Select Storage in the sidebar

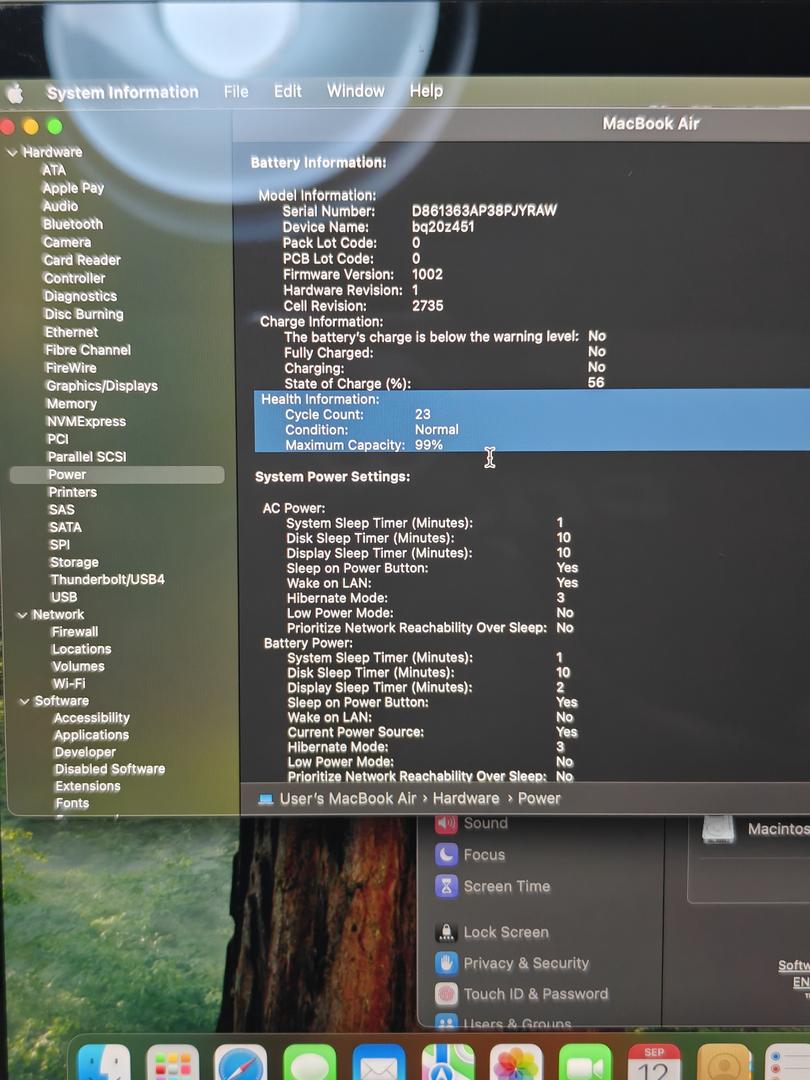[x=74, y=562]
